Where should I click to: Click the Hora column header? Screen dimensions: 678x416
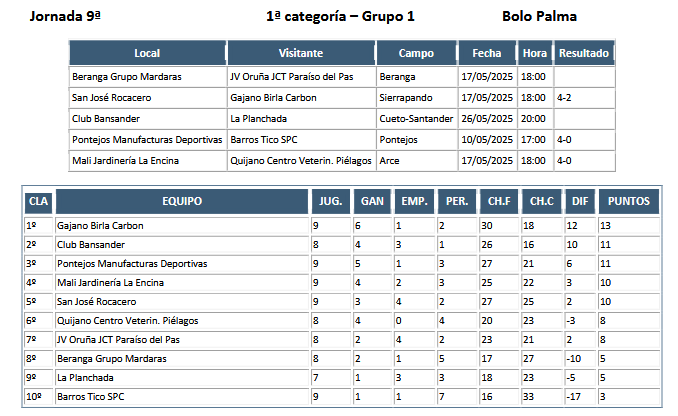[x=535, y=53]
